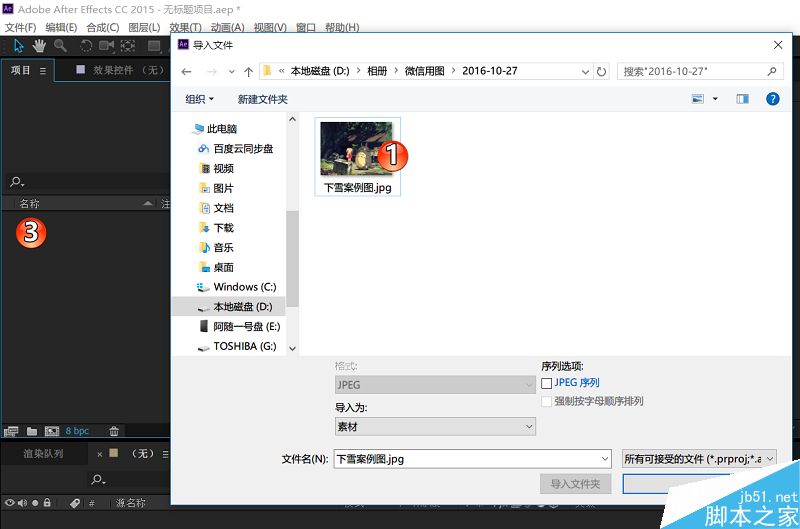Click the 导入文件夹 button
800x529 pixels.
pyautogui.click(x=576, y=484)
